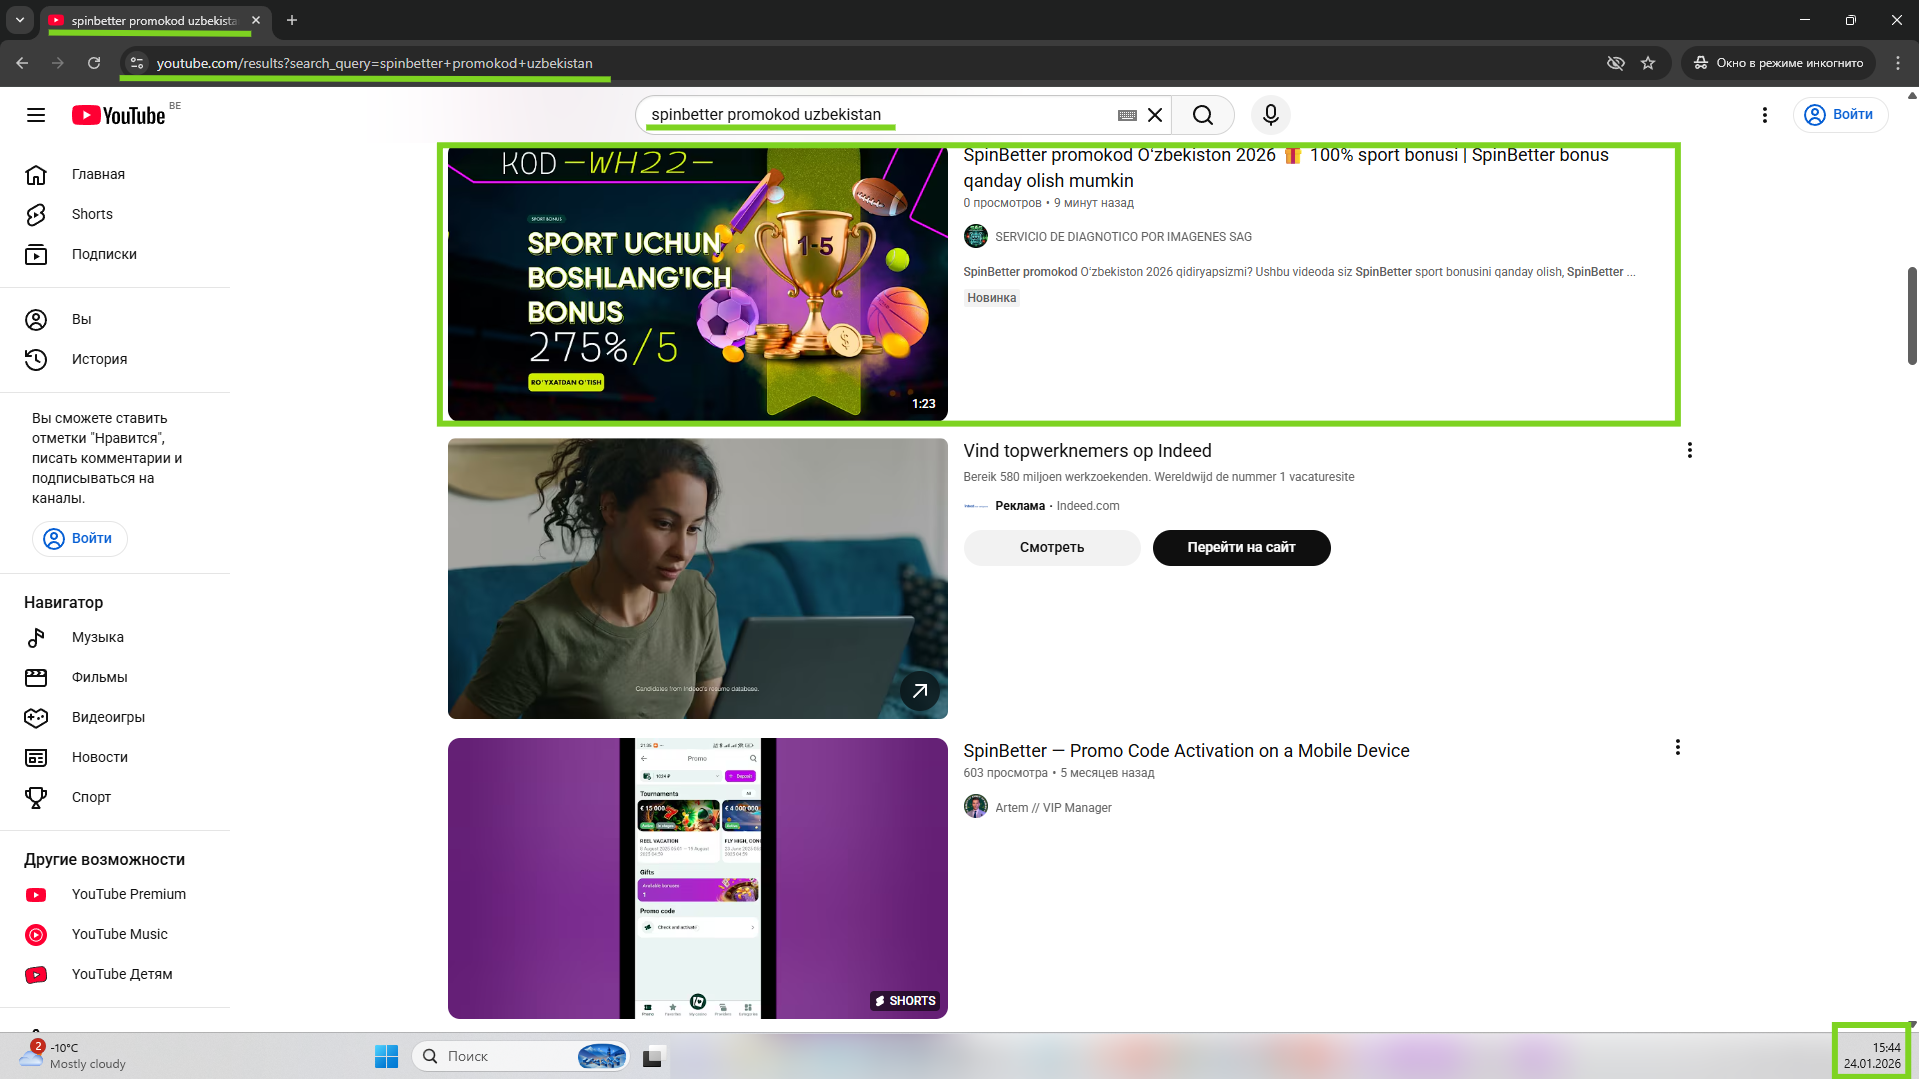Close the spinbetter promokod uzbekistan tab
The width and height of the screenshot is (1919, 1079).
click(x=256, y=20)
